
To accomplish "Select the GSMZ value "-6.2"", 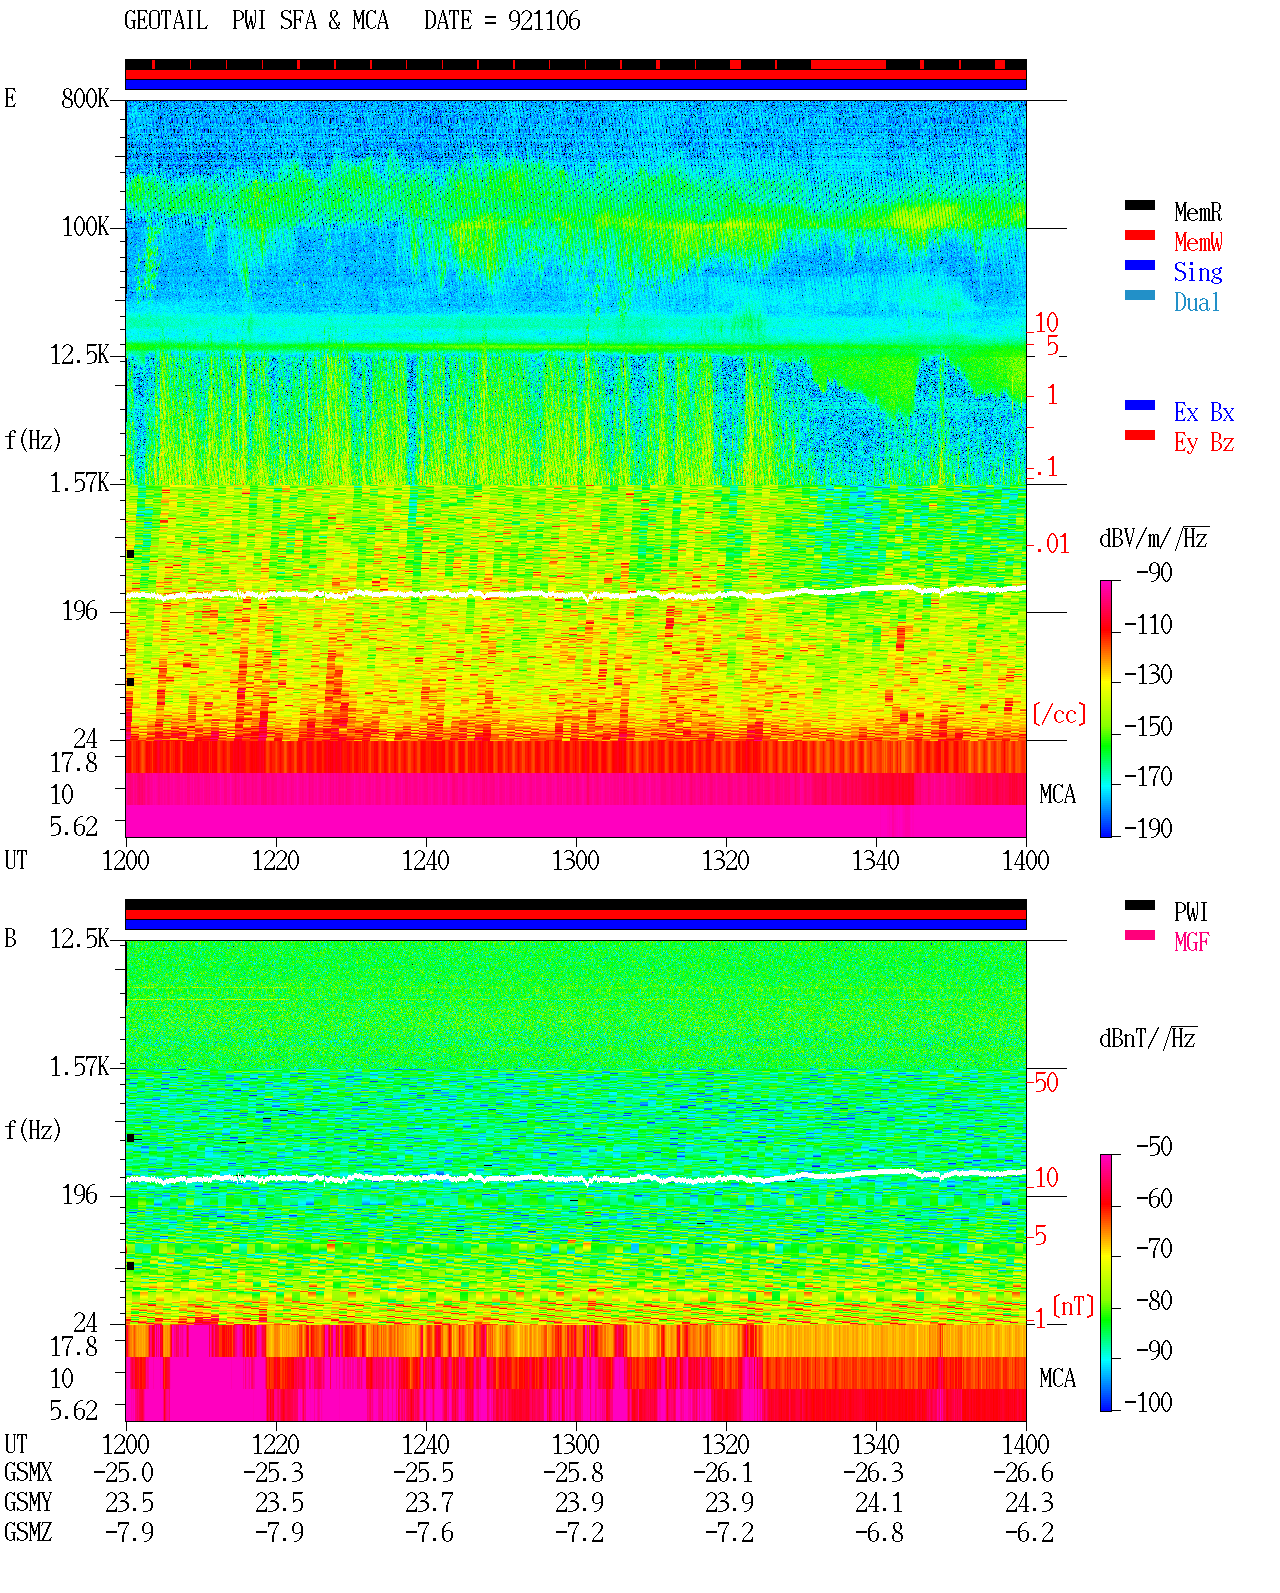I will click(1030, 1532).
